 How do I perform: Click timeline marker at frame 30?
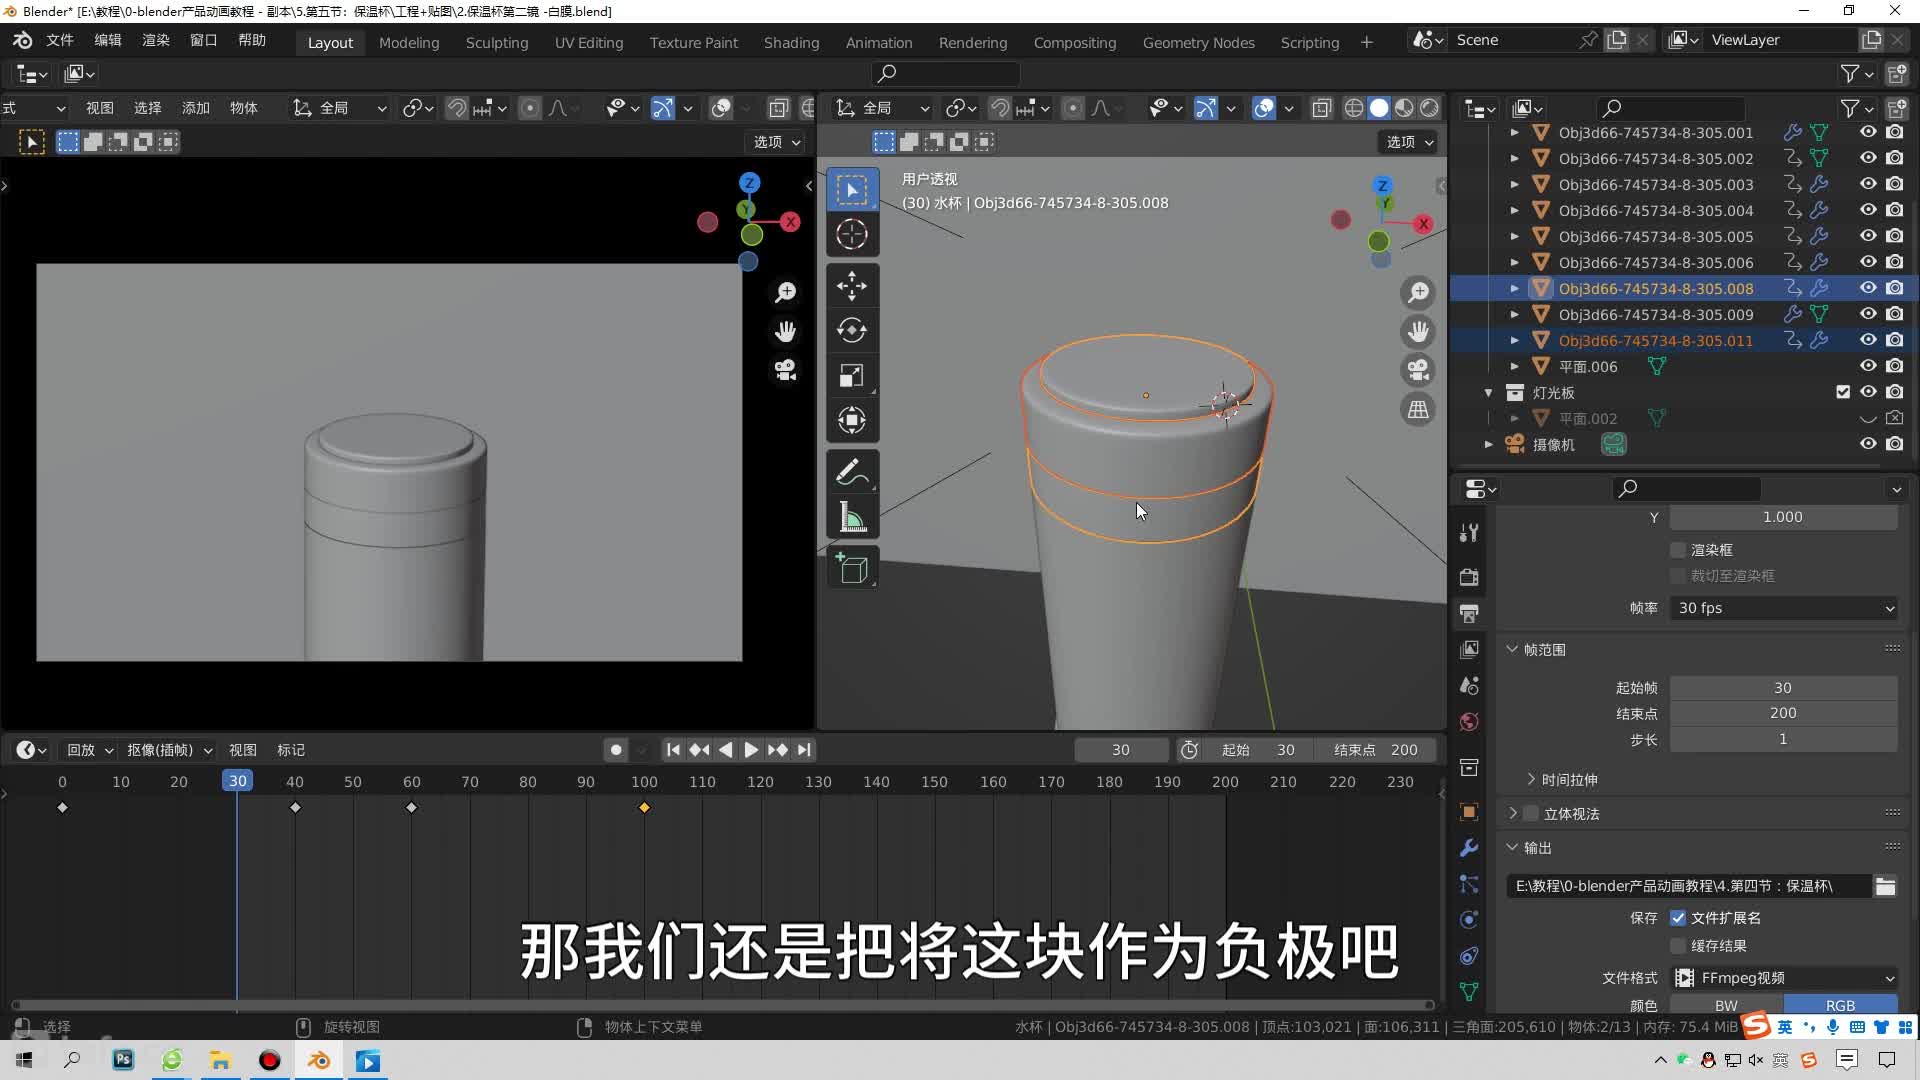(x=236, y=781)
